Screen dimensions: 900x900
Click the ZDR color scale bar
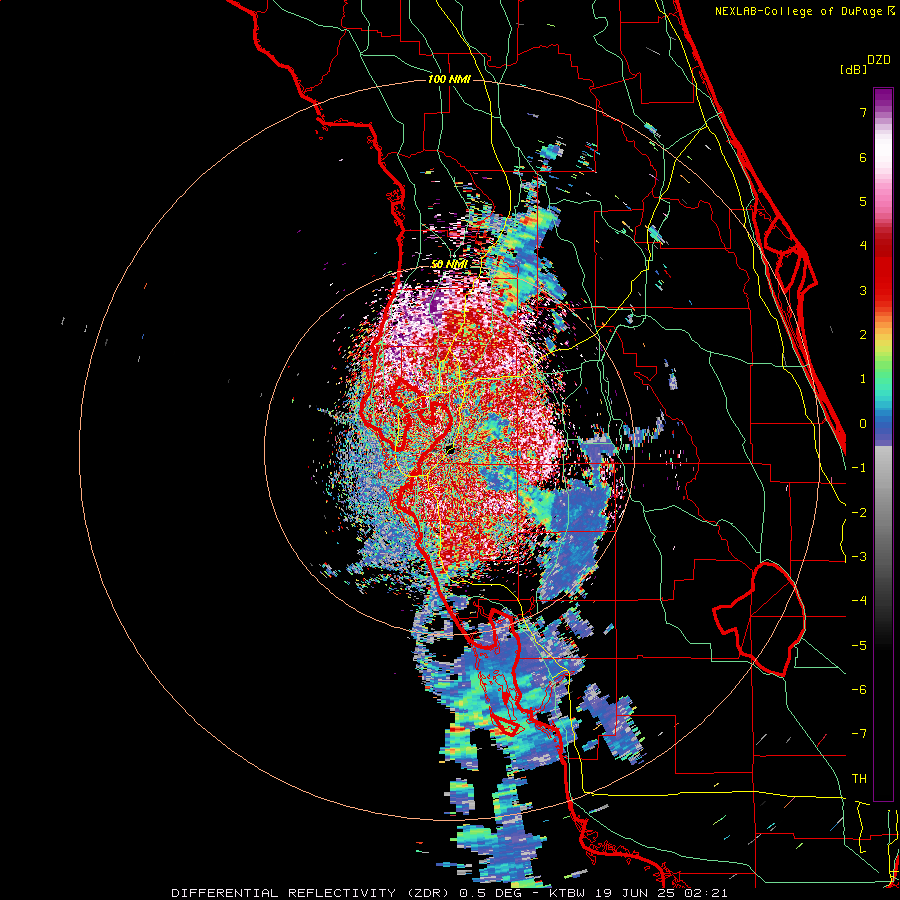883,444
